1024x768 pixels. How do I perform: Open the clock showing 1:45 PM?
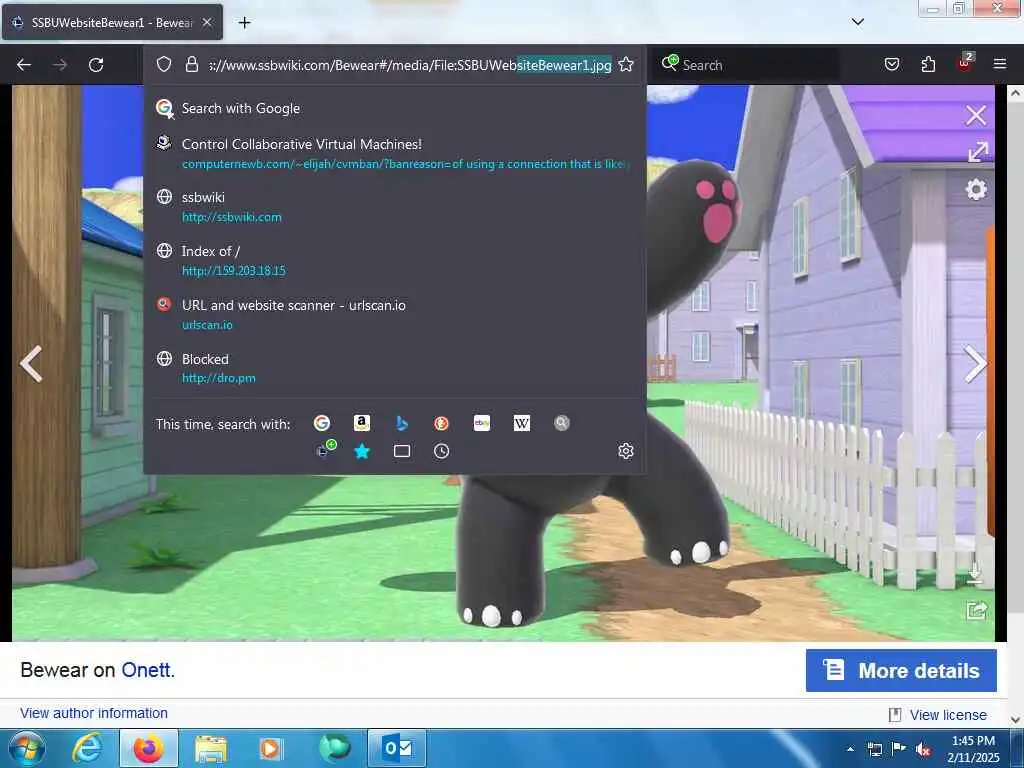pos(973,749)
